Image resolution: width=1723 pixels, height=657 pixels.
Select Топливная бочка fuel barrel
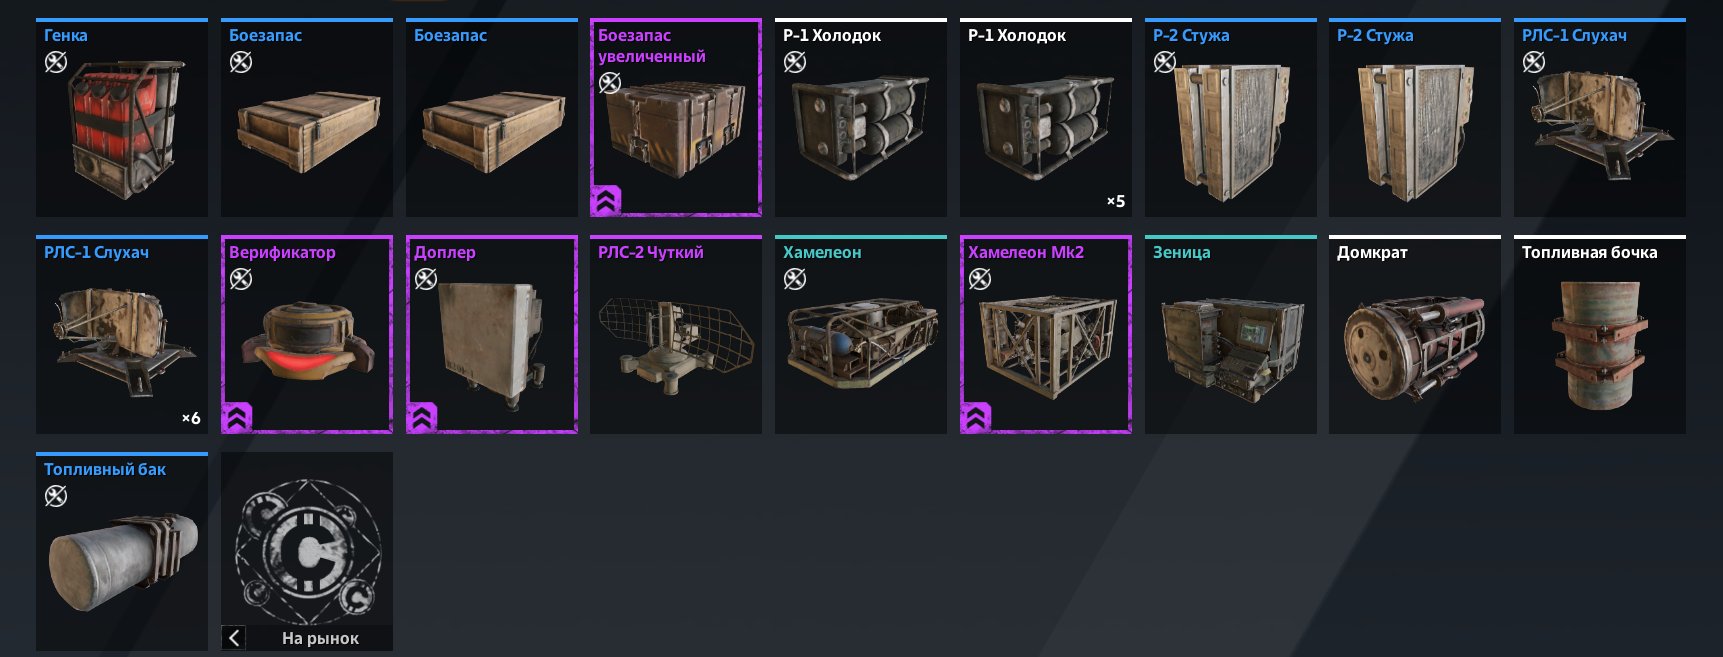pos(1600,334)
